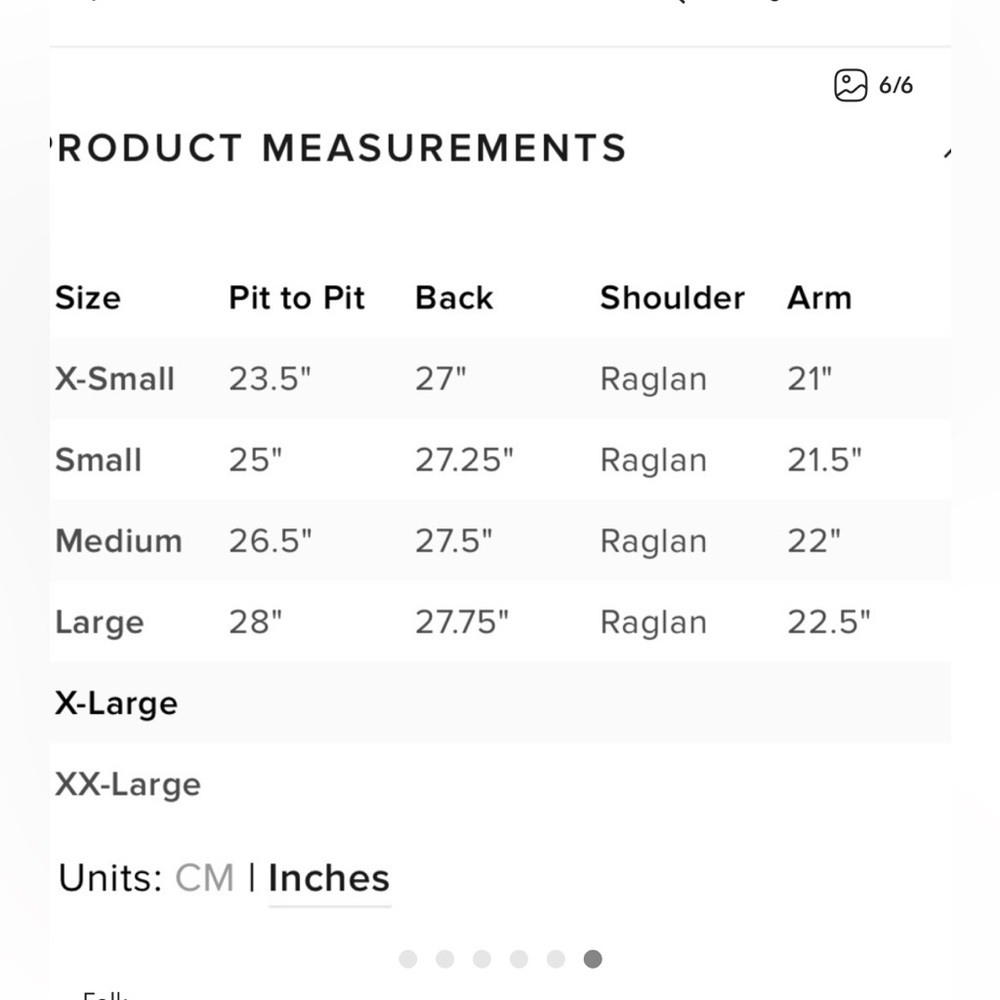Choose the XX-Large size row label
Image resolution: width=1000 pixels, height=1000 pixels.
pos(128,784)
